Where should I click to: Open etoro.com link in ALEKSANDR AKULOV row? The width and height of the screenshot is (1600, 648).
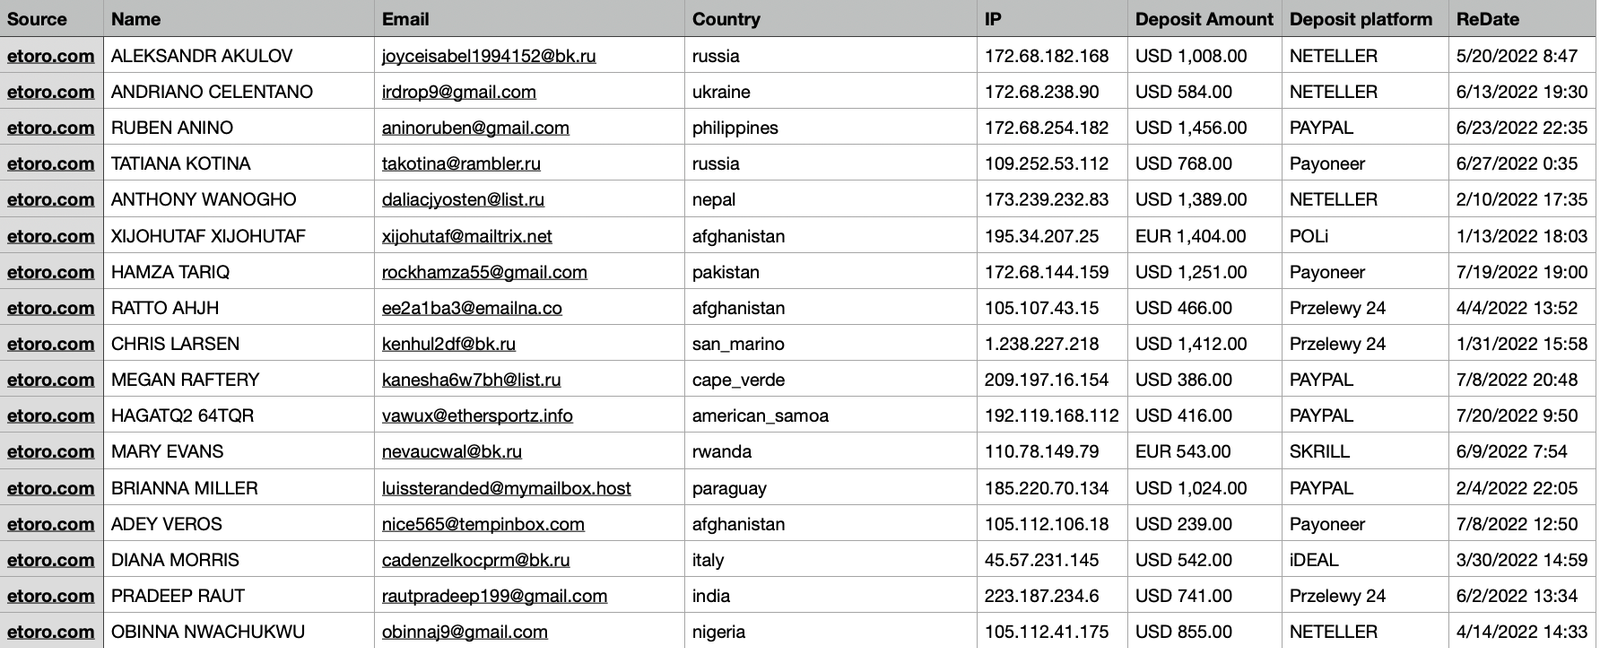point(50,56)
